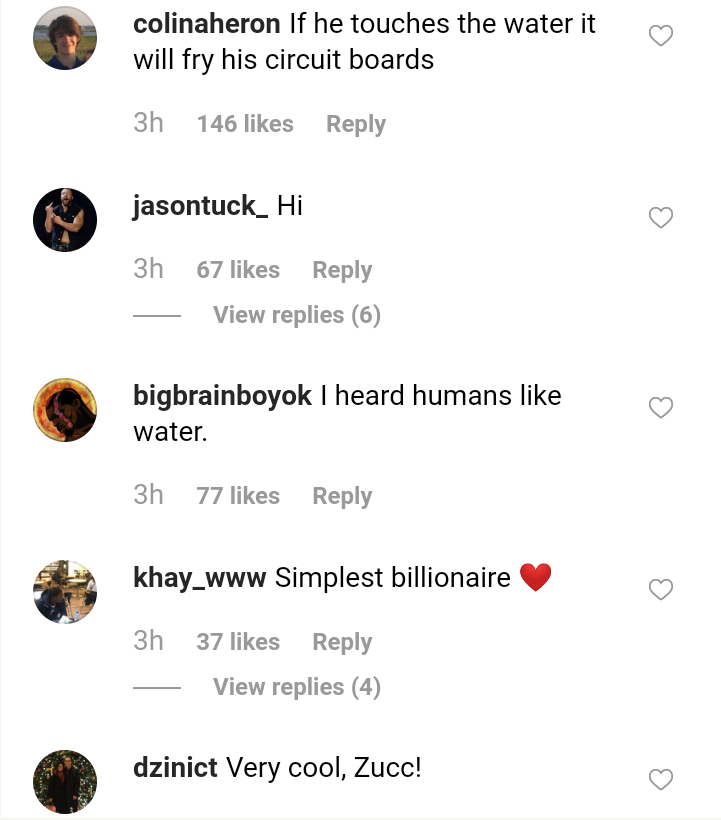Screen dimensions: 721x820
Task: Open the colinaheron username link
Action: point(207,24)
